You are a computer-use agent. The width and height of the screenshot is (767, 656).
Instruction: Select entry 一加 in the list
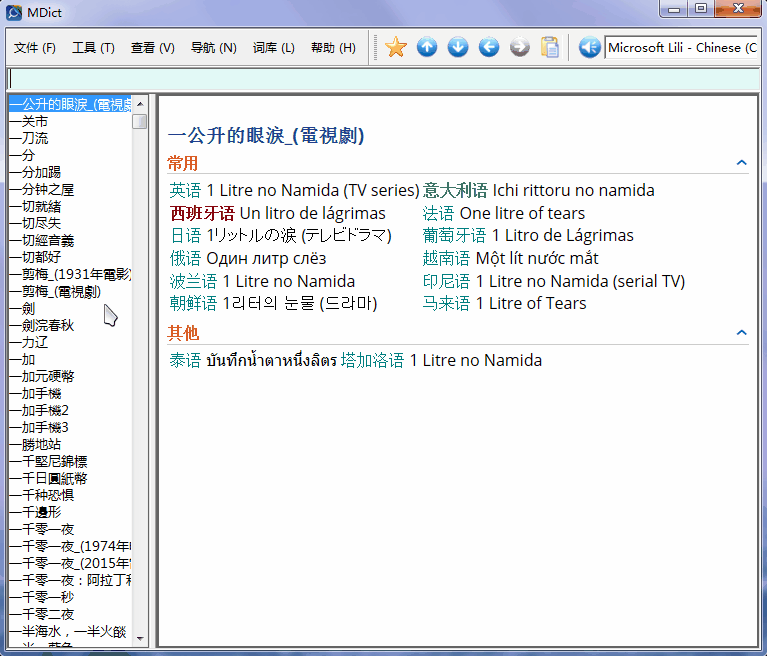click(x=22, y=359)
